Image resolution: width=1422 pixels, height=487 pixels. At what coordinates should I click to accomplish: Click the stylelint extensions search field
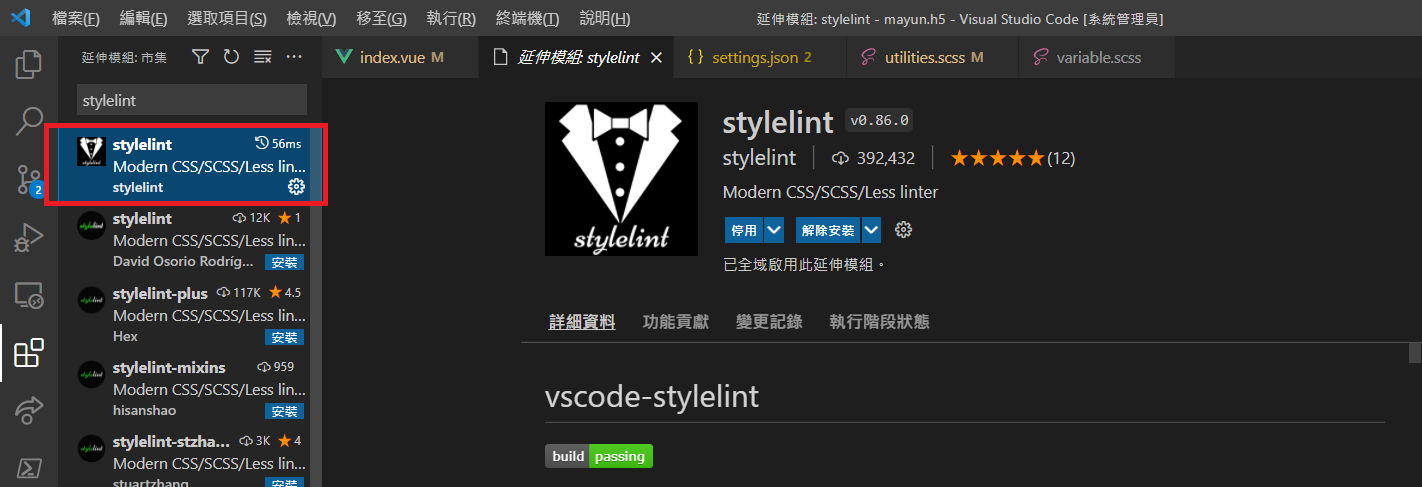(192, 100)
